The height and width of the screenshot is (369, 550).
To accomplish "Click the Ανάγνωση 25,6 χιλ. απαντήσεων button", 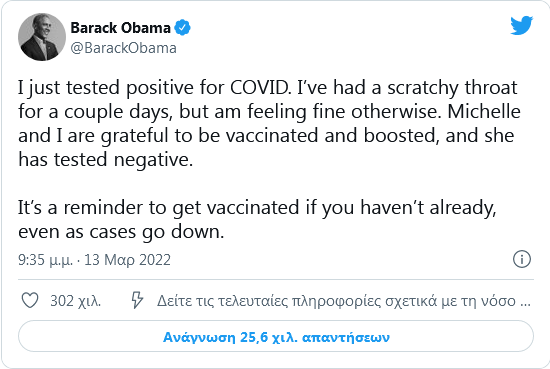I will point(276,336).
